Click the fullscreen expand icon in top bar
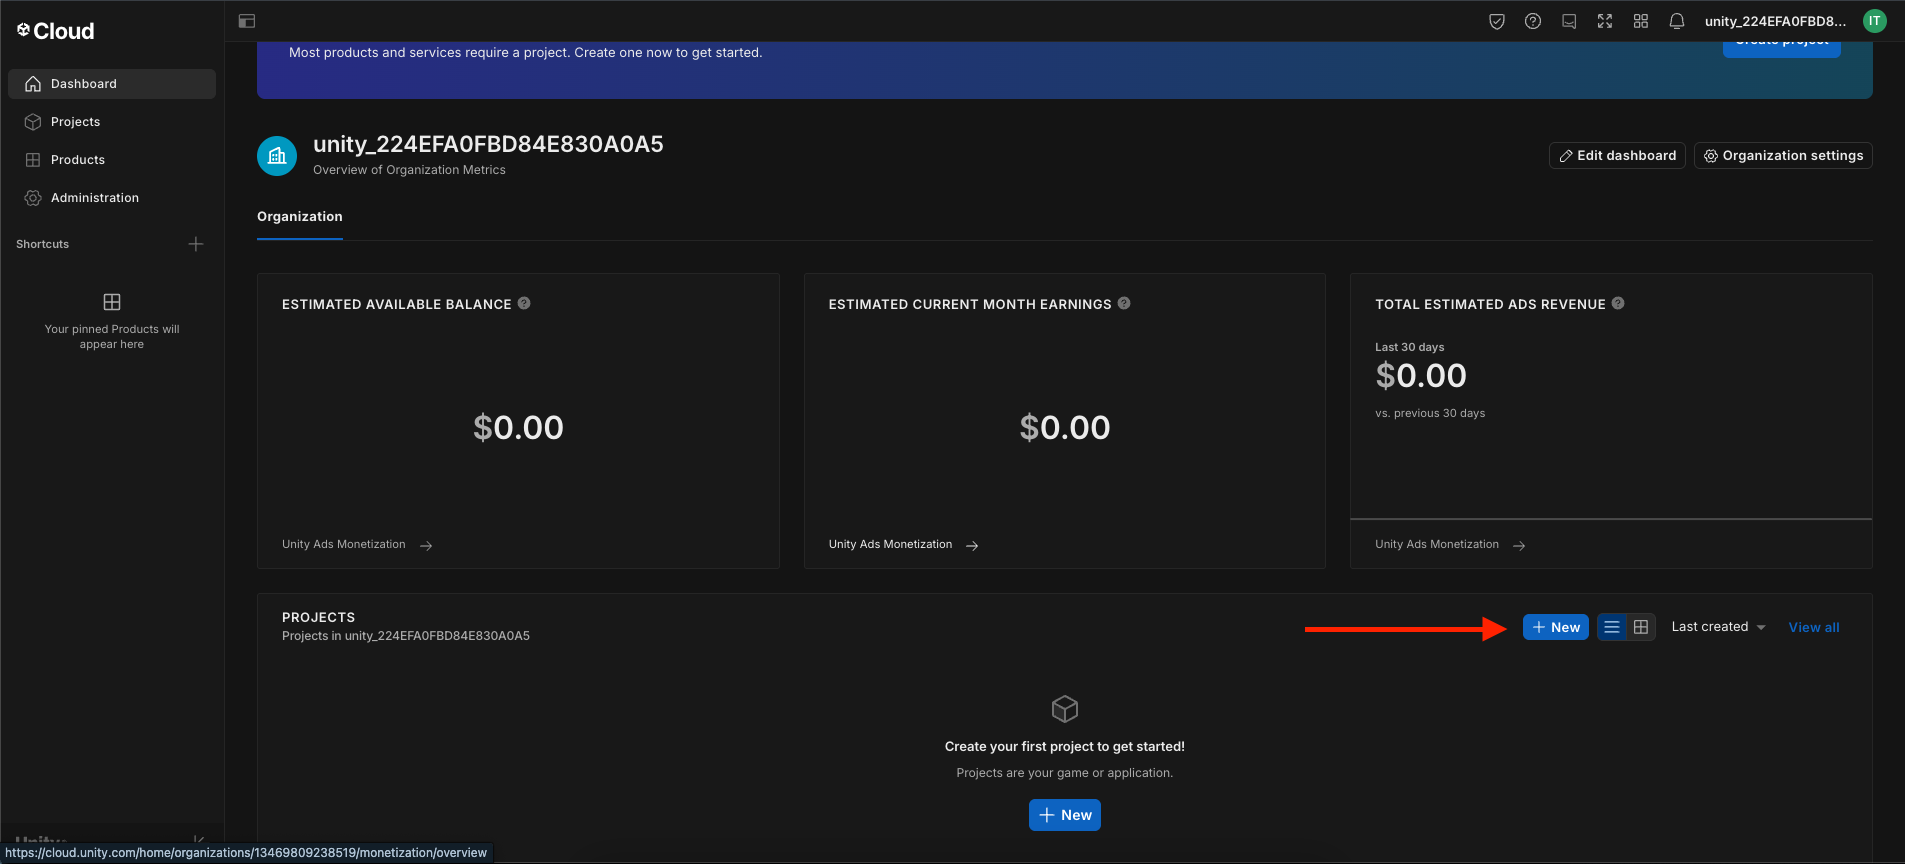The image size is (1905, 864). click(1605, 21)
